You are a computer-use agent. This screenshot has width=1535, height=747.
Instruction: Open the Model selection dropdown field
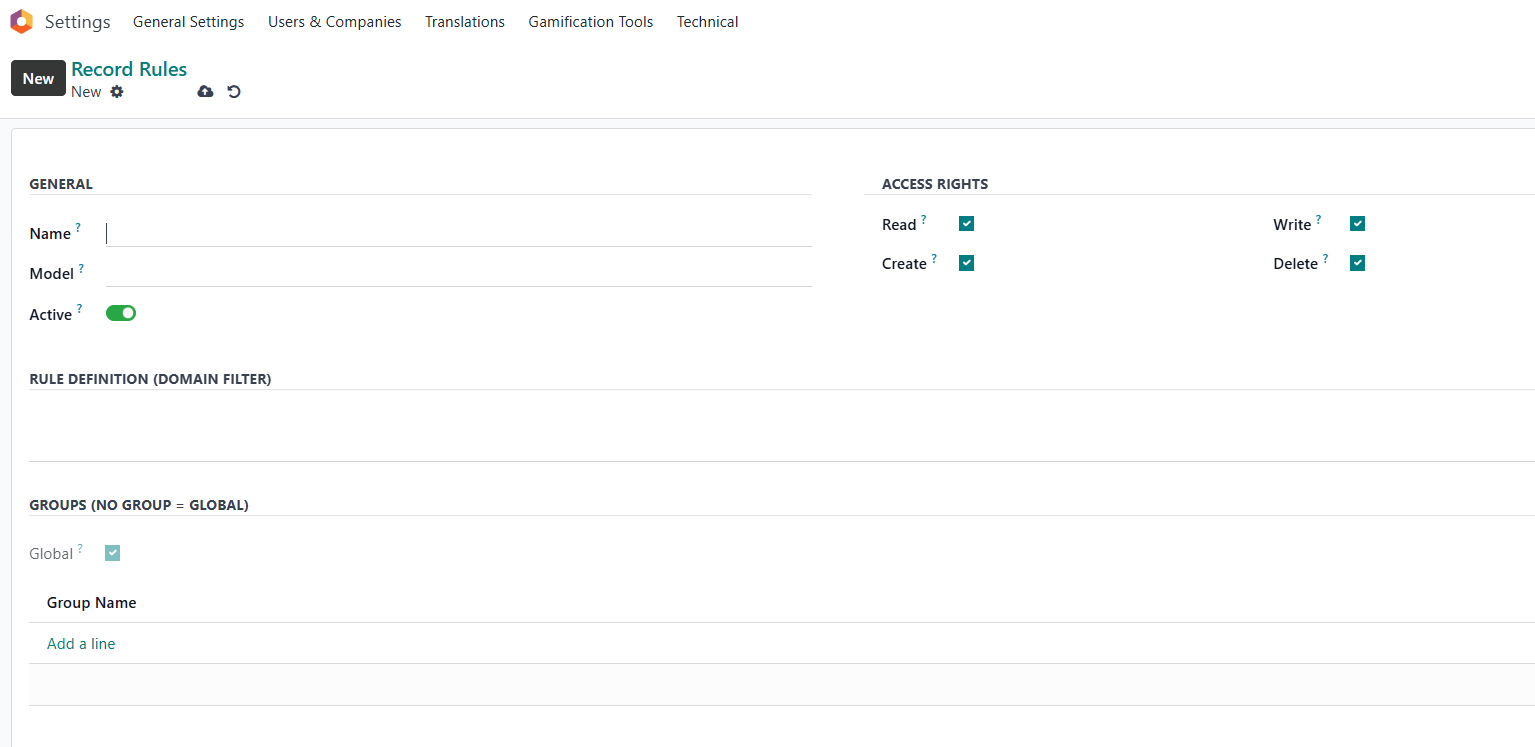point(458,273)
